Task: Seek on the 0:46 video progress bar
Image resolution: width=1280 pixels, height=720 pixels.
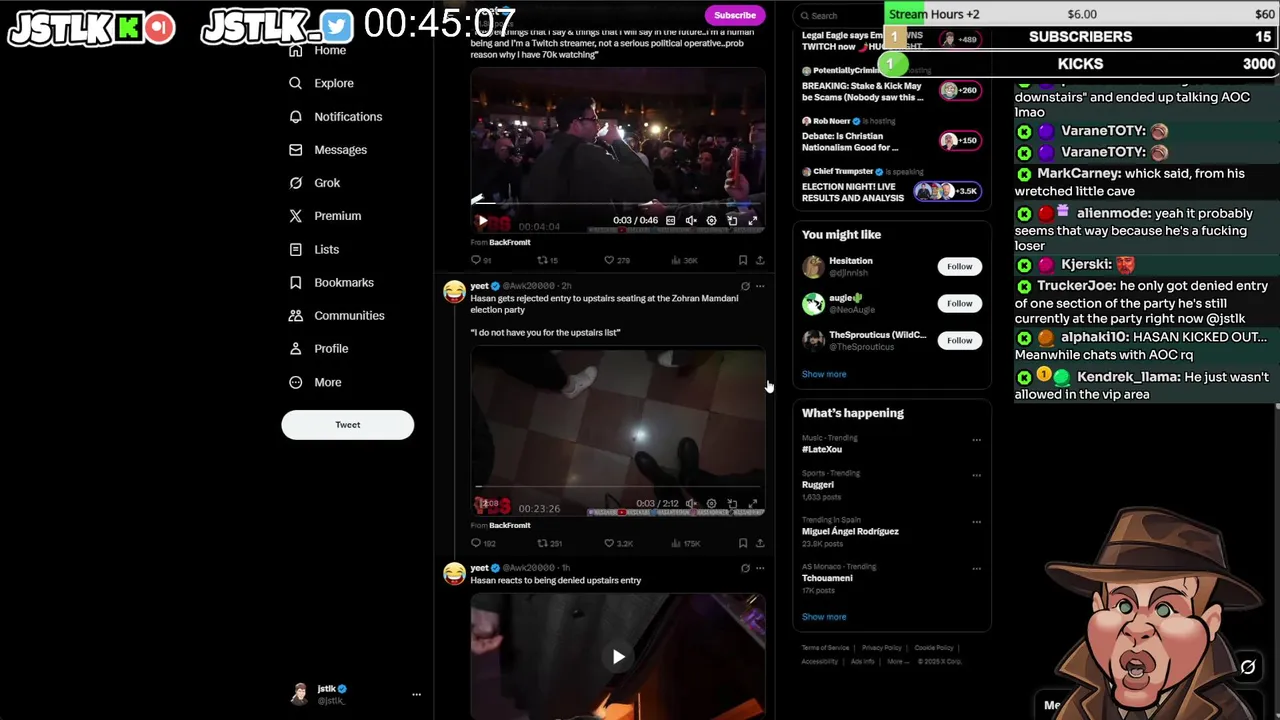Action: click(x=618, y=203)
